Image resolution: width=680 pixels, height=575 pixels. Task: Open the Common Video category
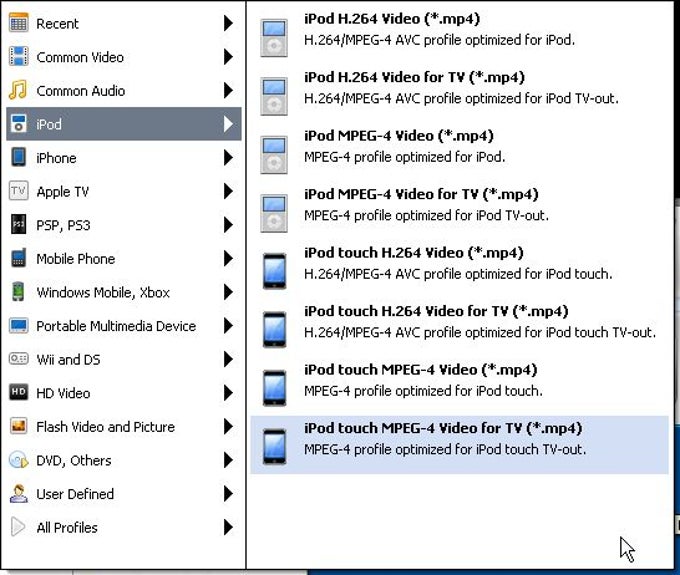tap(124, 56)
